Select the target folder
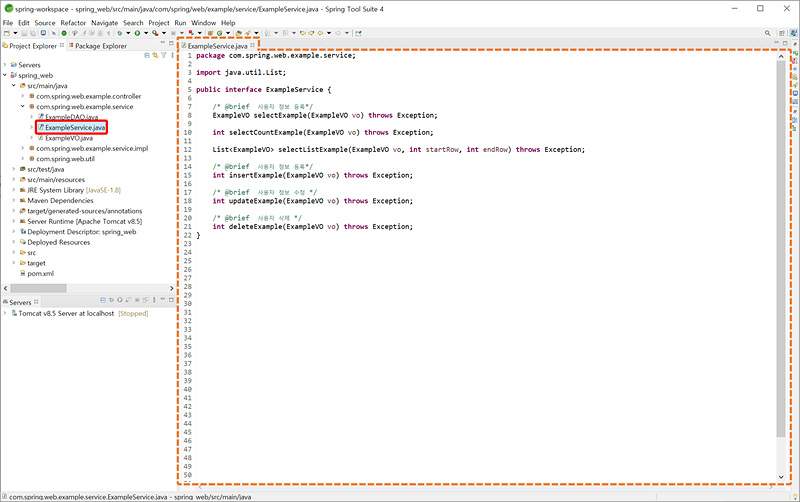The height and width of the screenshot is (502, 800). click(x=32, y=263)
